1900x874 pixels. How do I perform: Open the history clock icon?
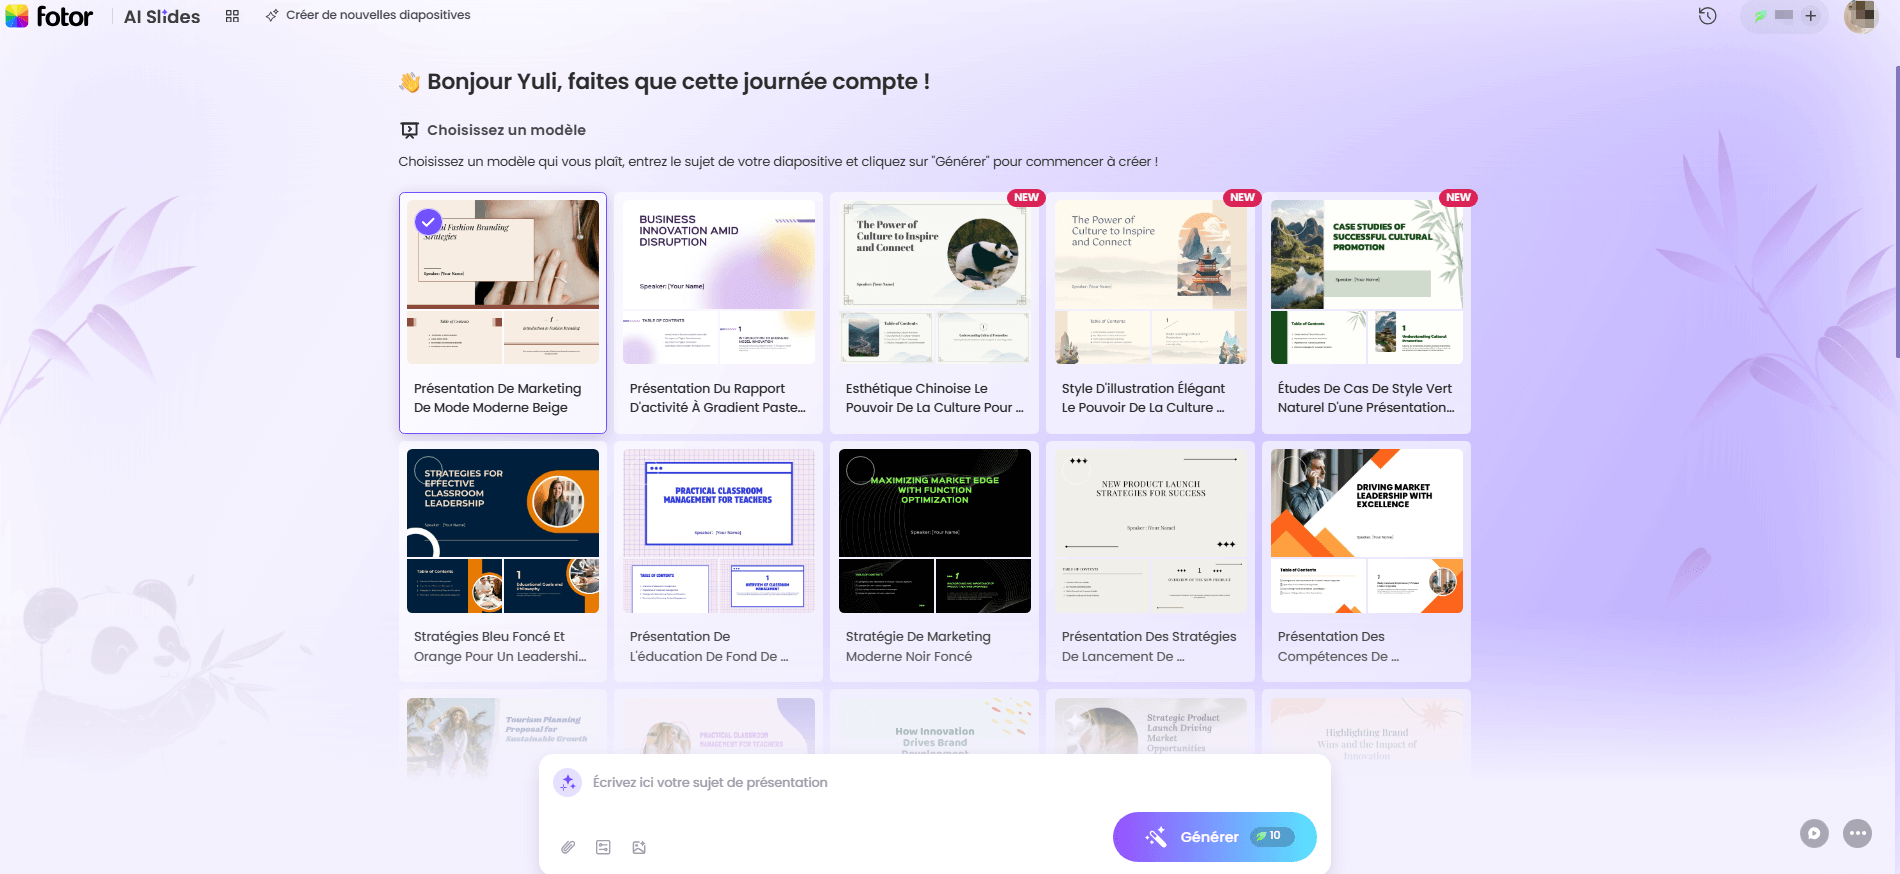click(x=1707, y=16)
